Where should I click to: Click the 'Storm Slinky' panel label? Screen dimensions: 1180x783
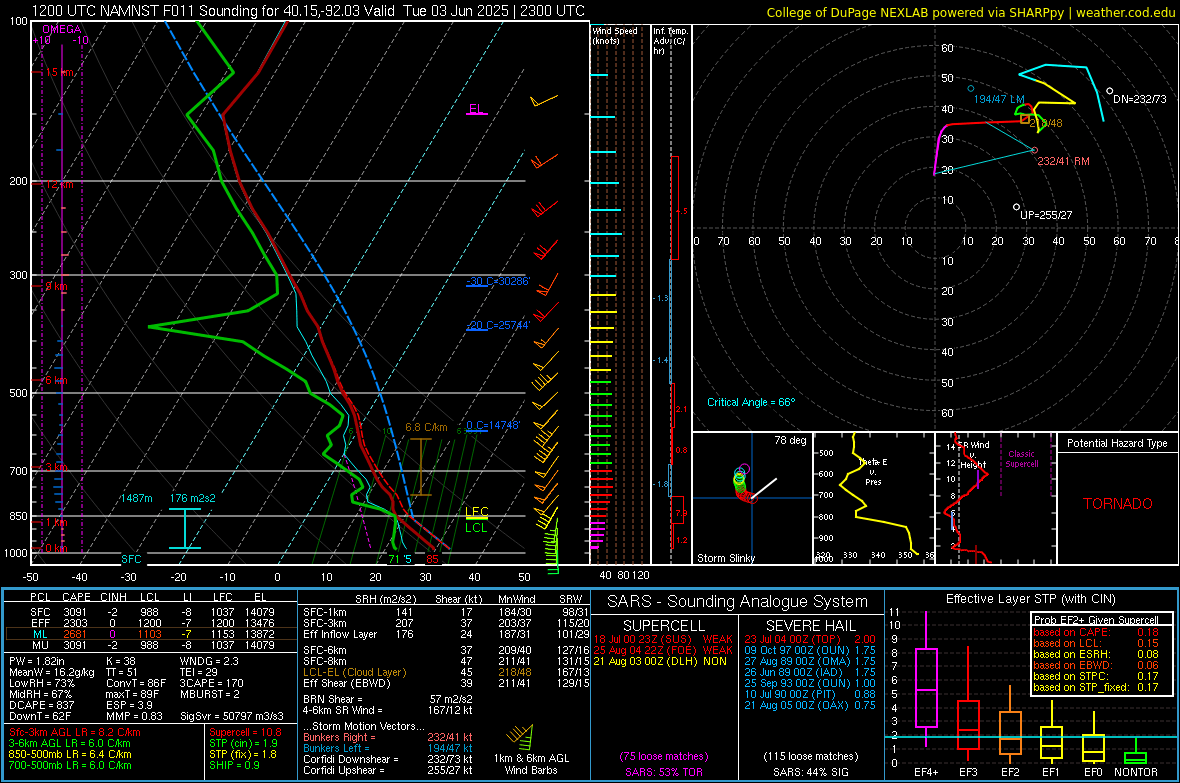tap(726, 558)
